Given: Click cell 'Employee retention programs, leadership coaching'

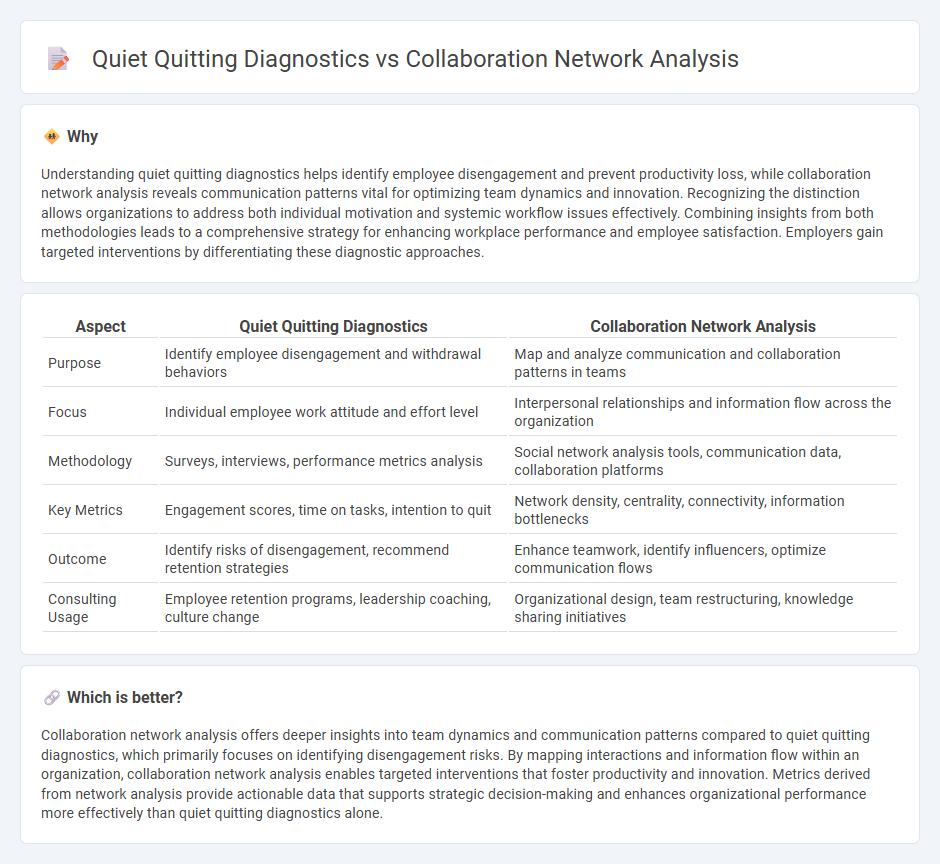Looking at the screenshot, I should pos(333,608).
